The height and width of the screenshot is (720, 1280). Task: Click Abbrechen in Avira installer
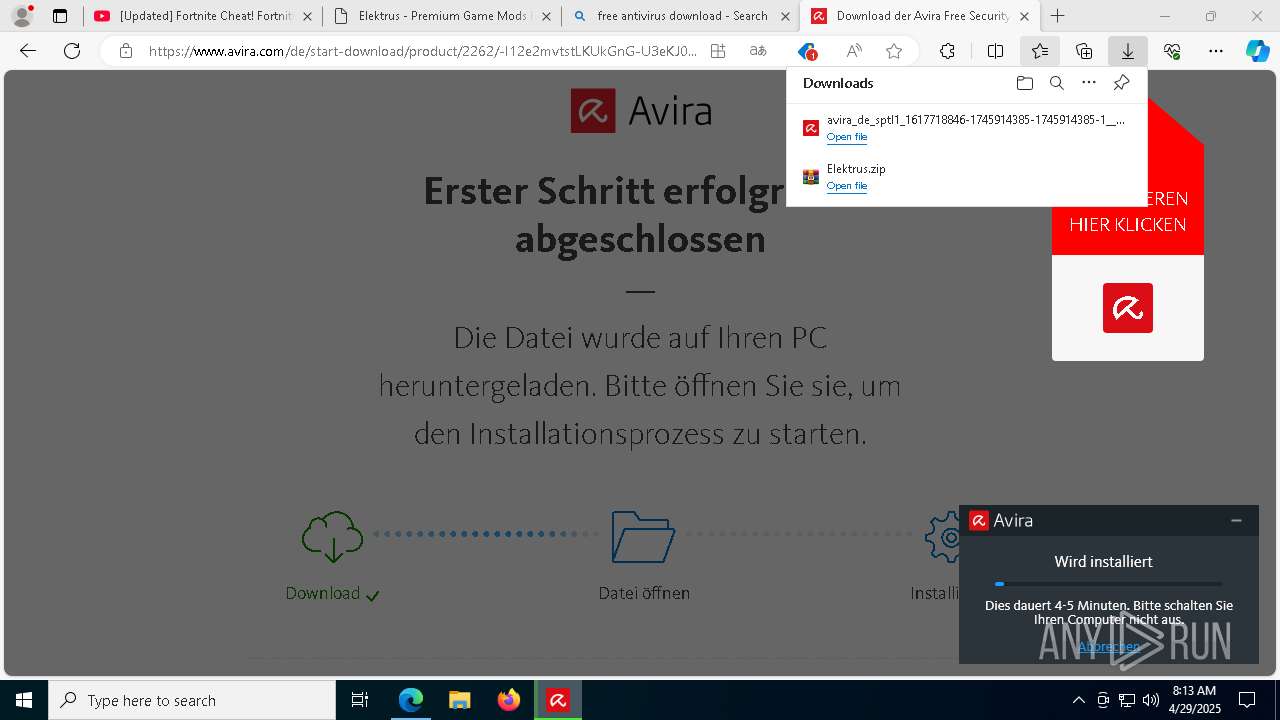pyautogui.click(x=1108, y=647)
